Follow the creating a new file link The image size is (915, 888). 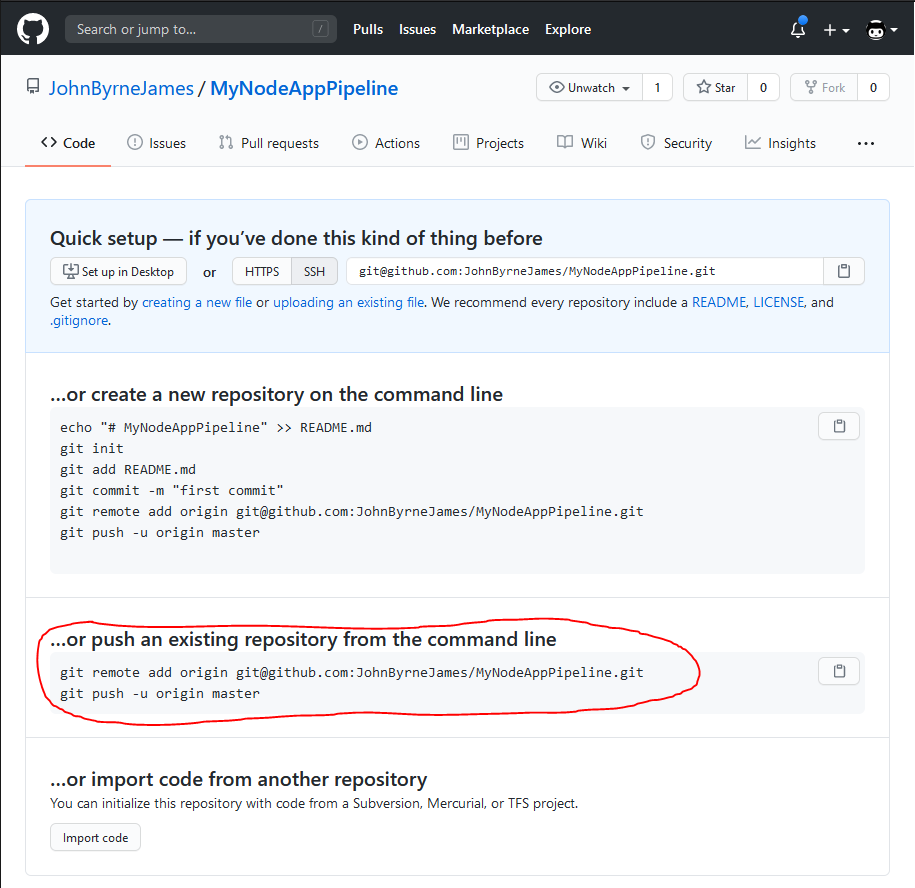(197, 302)
